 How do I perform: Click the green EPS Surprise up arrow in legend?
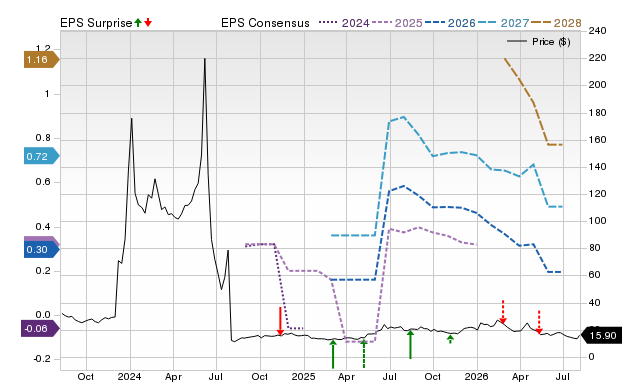(138, 22)
